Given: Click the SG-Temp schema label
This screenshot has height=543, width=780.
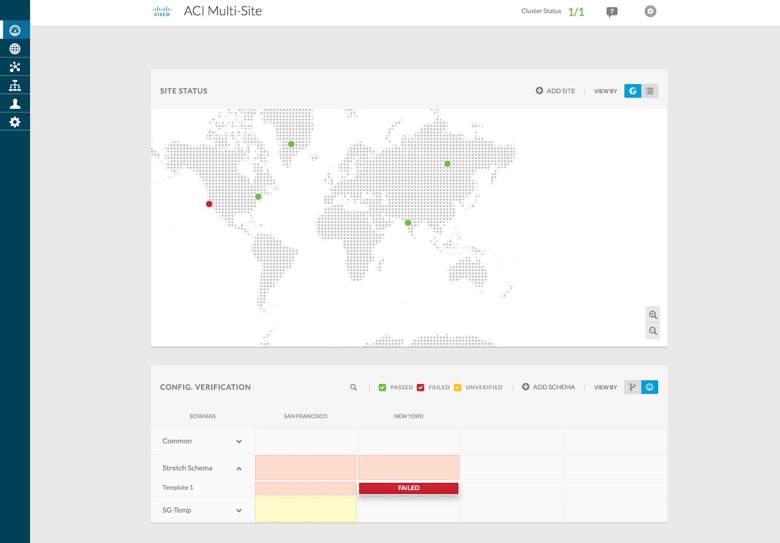Looking at the screenshot, I should coord(177,510).
